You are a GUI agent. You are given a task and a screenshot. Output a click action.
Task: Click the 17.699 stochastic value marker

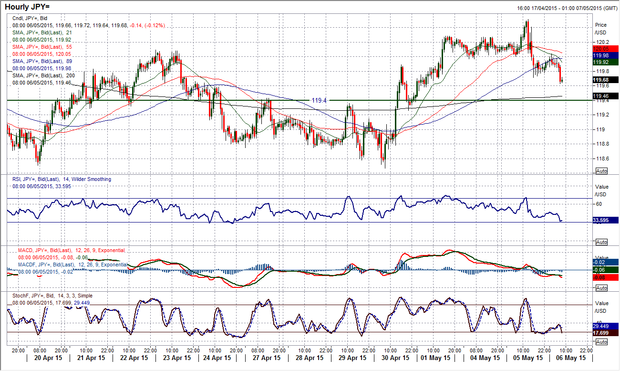click(605, 333)
